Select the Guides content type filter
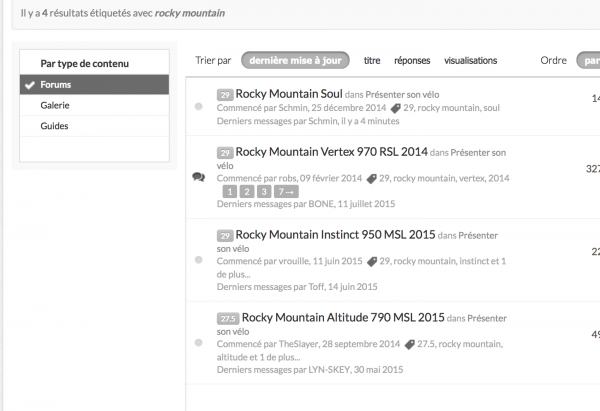Image resolution: width=600 pixels, height=411 pixels. (94, 126)
